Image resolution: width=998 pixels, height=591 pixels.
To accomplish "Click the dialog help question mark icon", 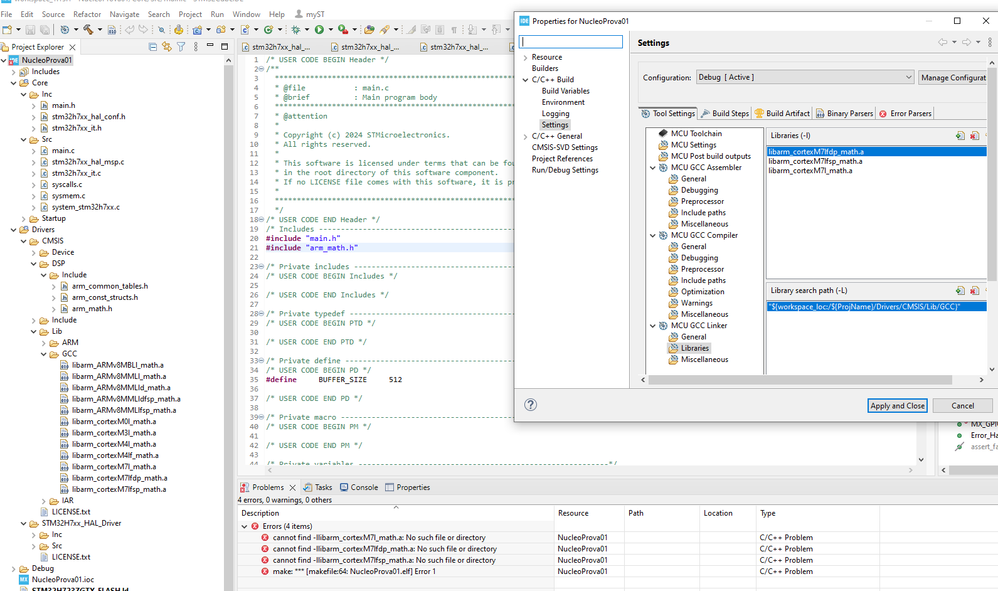I will tap(530, 405).
